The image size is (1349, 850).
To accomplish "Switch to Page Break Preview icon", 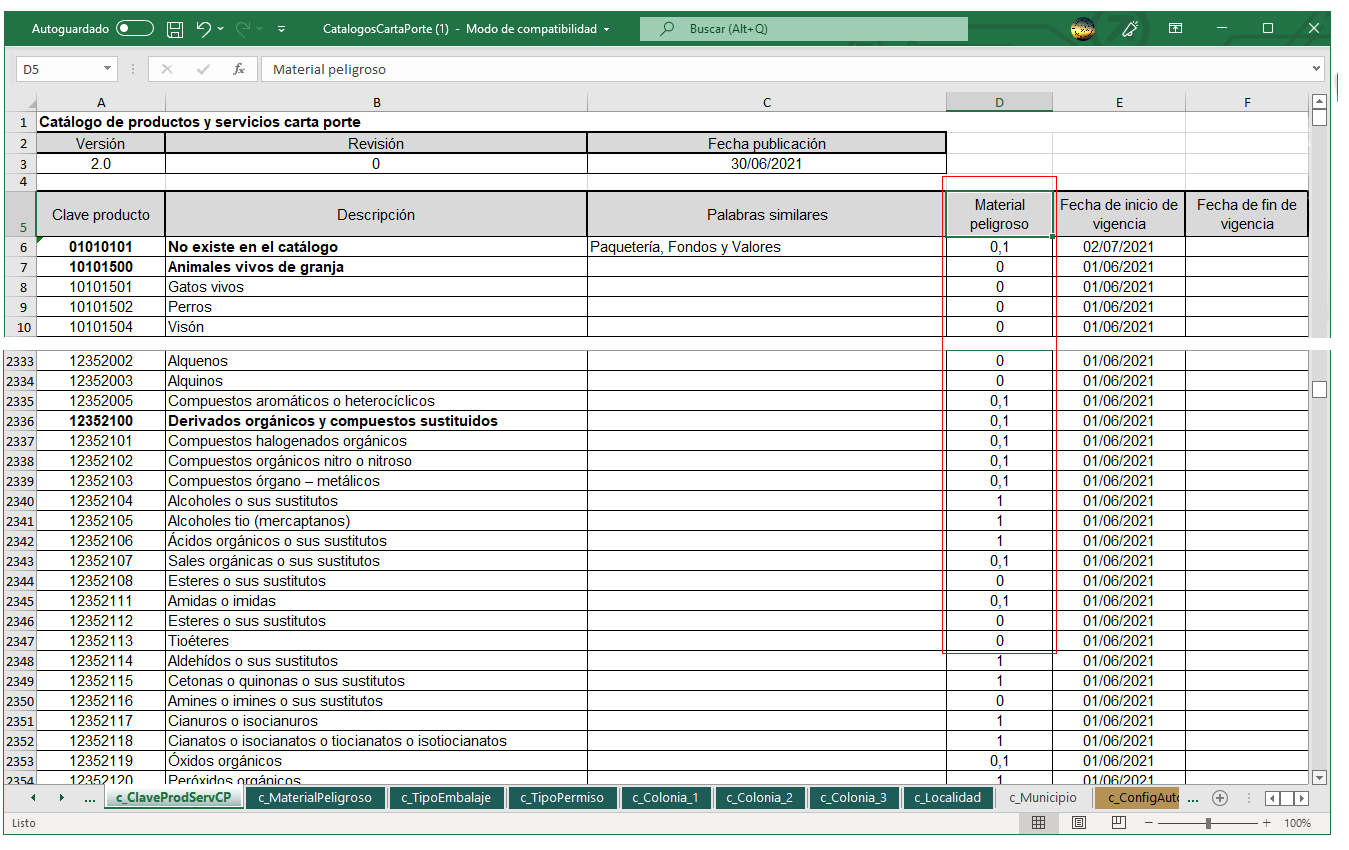I will [x=1119, y=823].
